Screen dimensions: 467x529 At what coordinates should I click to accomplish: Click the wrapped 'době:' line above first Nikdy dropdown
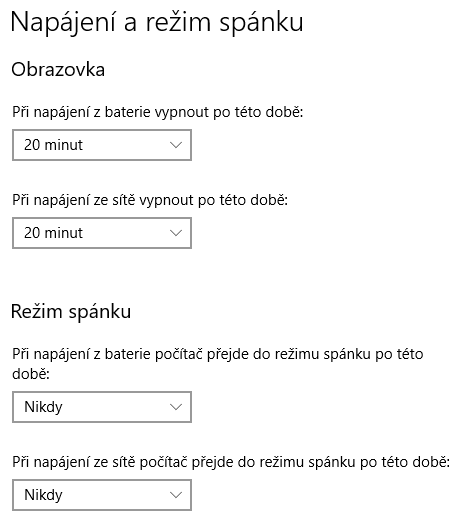tap(31, 374)
